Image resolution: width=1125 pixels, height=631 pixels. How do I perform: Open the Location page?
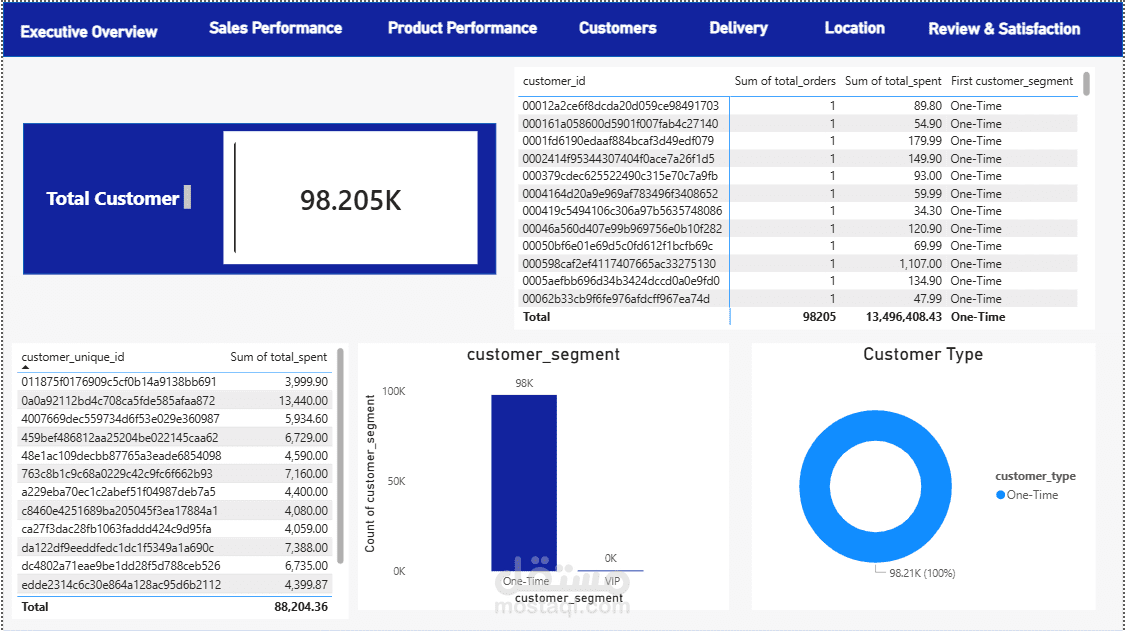coord(855,28)
